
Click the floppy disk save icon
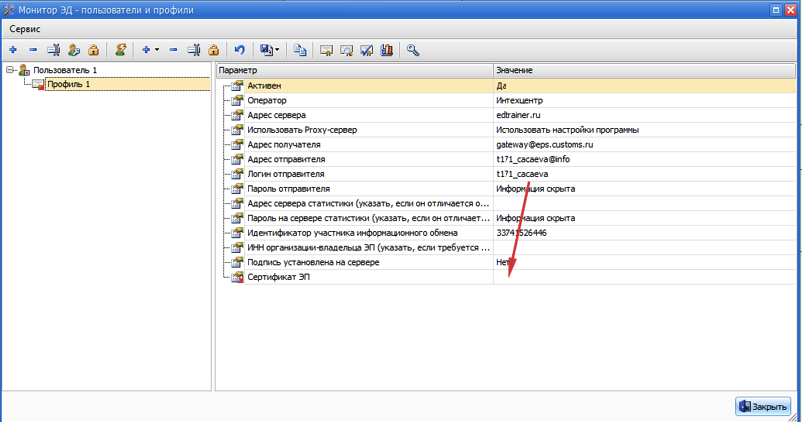point(266,49)
